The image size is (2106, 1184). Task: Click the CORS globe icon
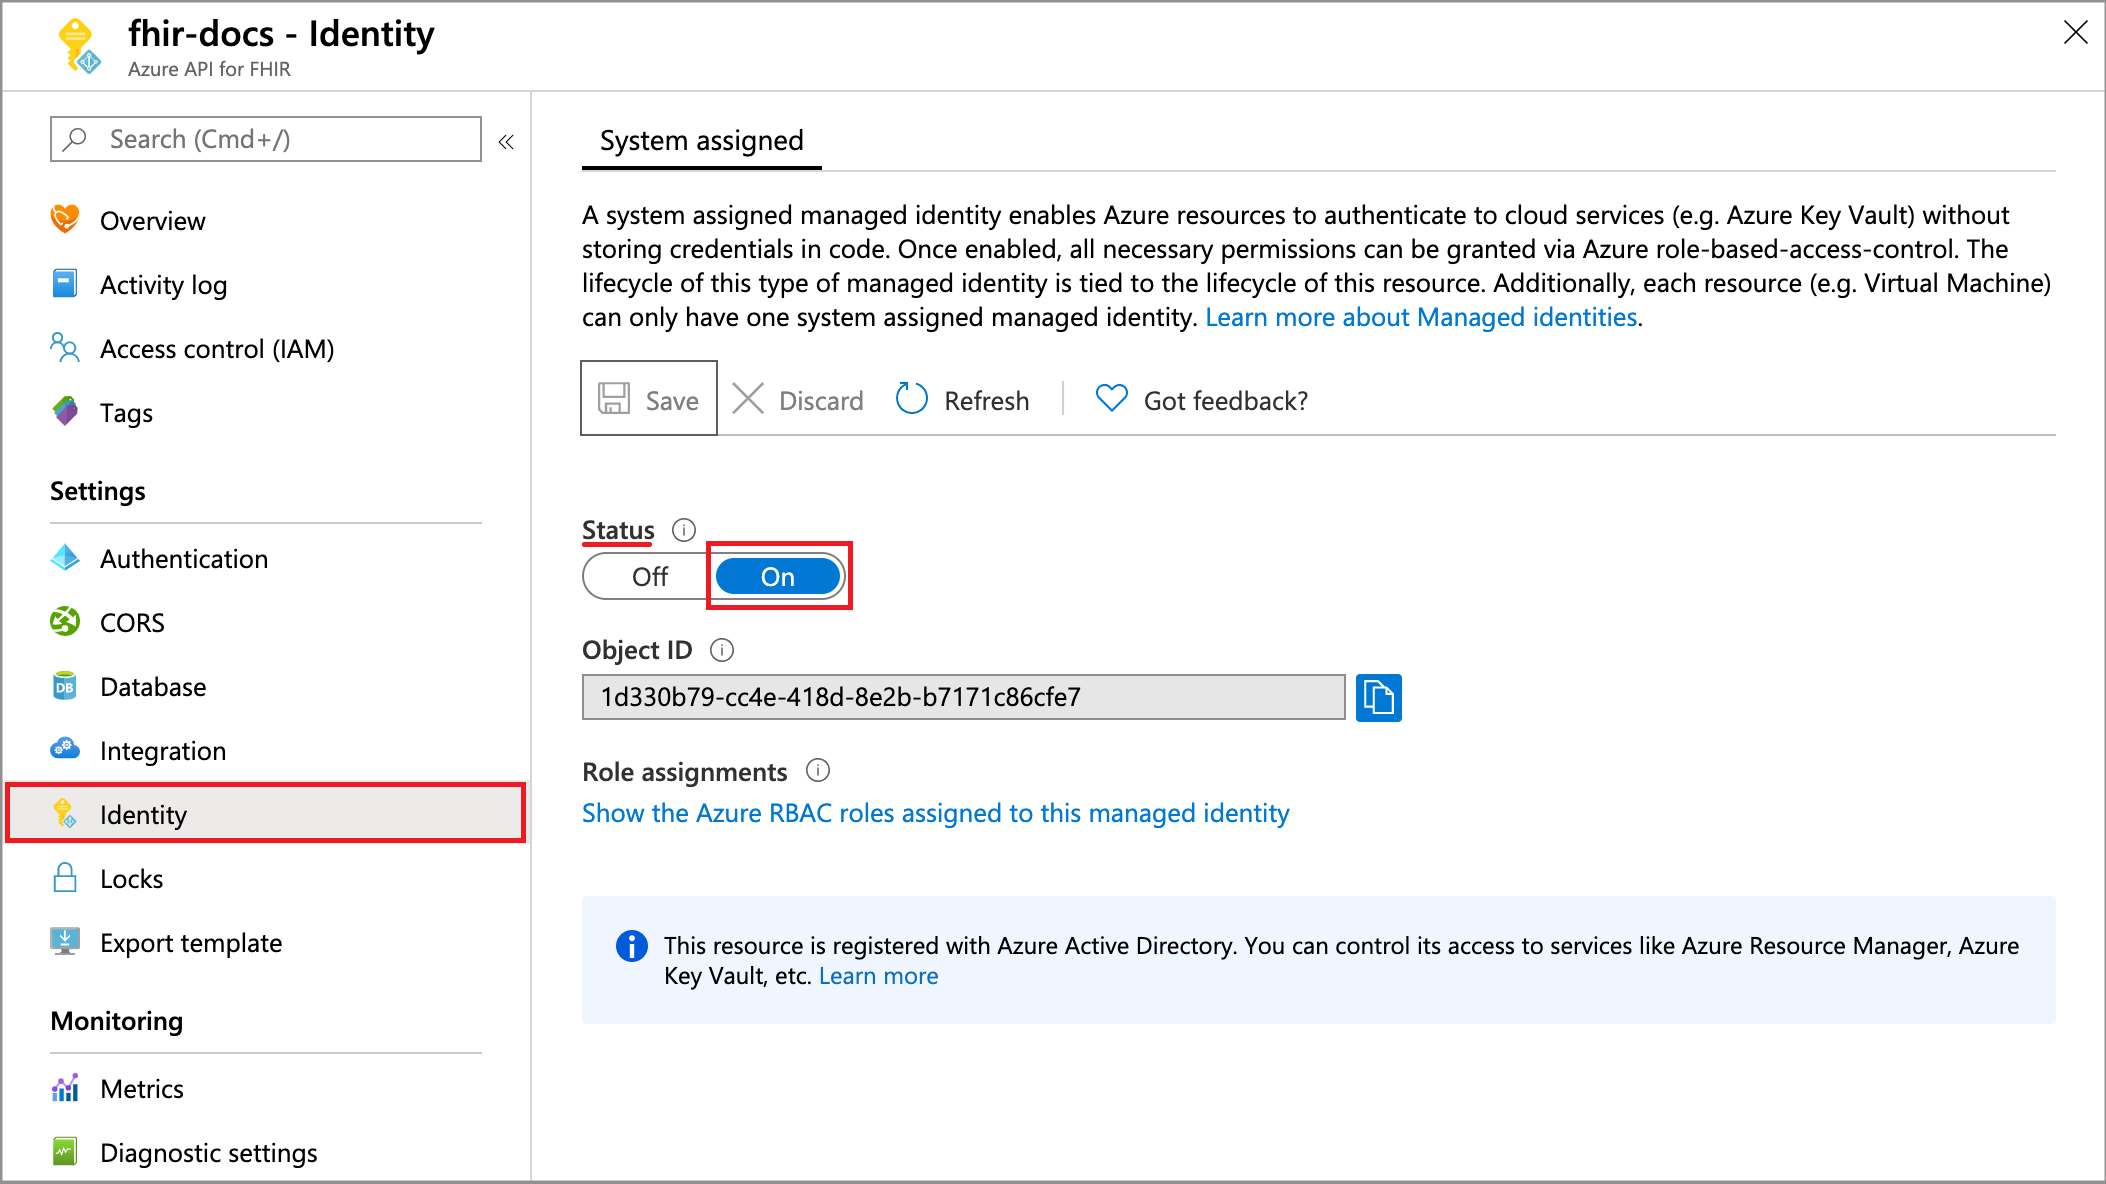click(65, 621)
